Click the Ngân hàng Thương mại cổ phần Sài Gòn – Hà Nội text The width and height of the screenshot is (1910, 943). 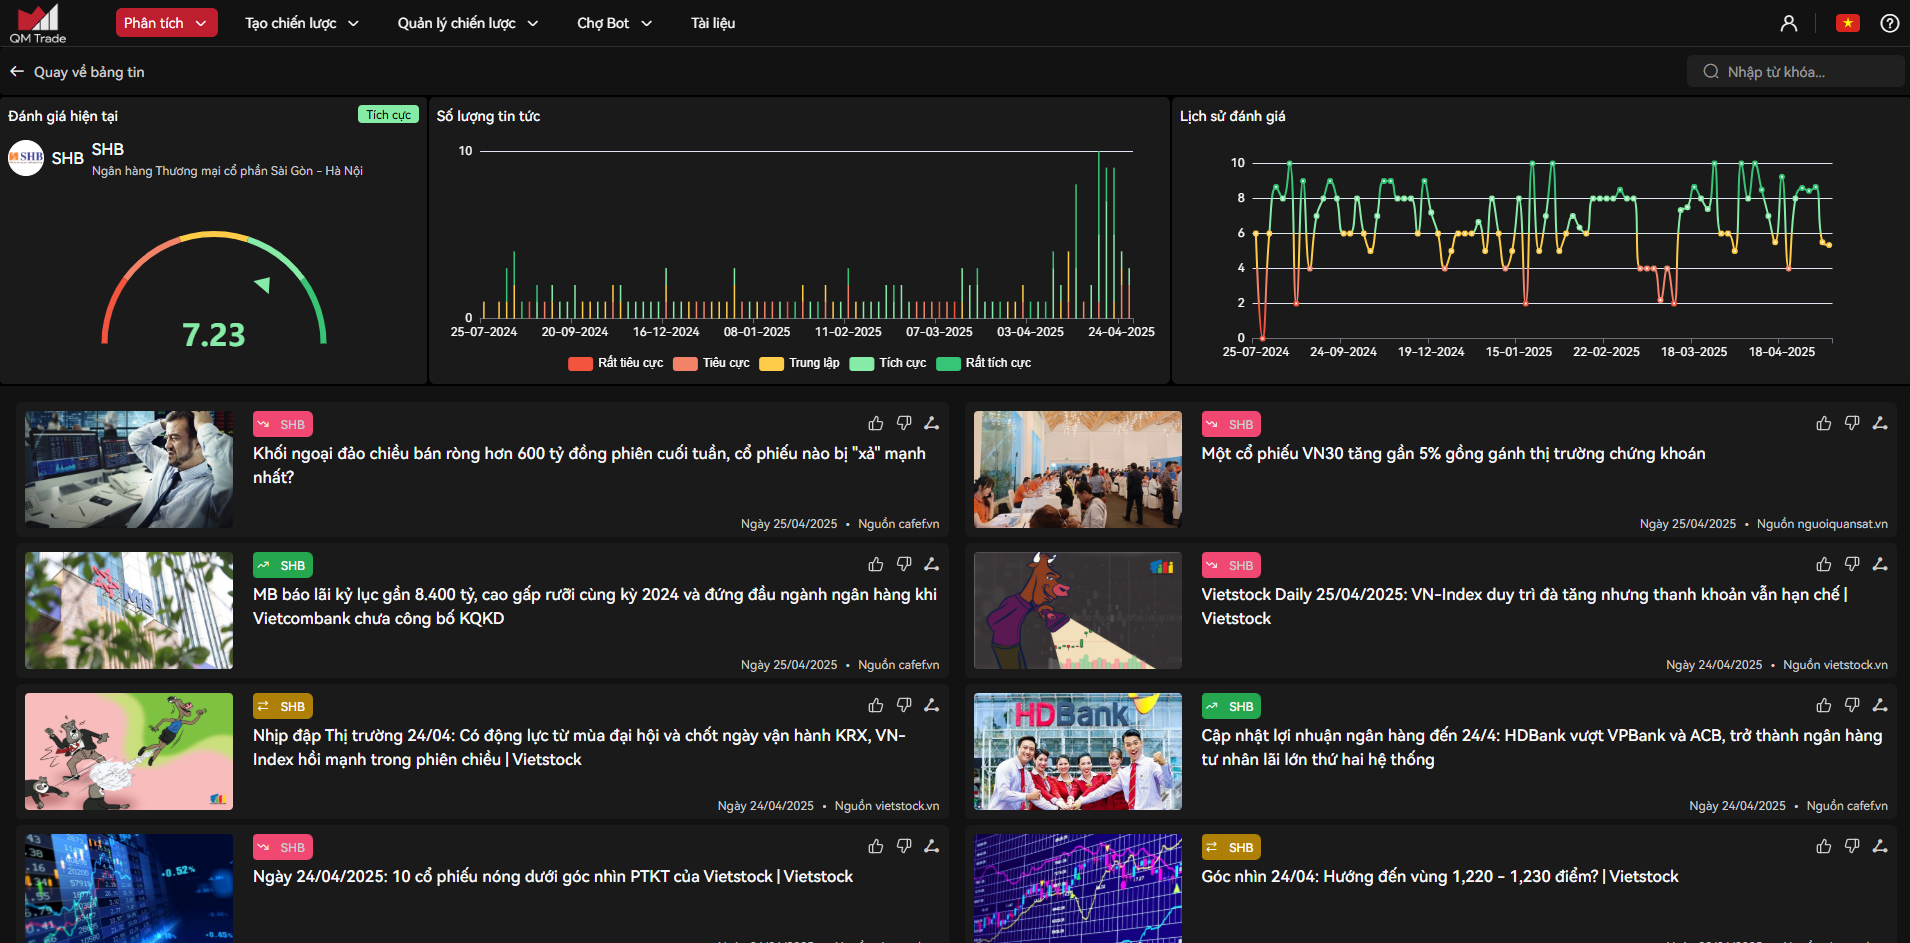click(x=227, y=171)
